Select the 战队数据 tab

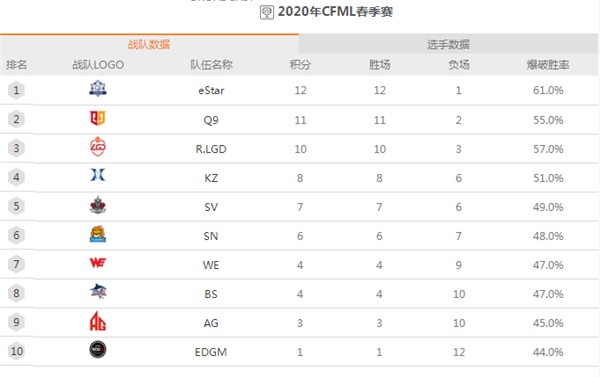point(149,44)
